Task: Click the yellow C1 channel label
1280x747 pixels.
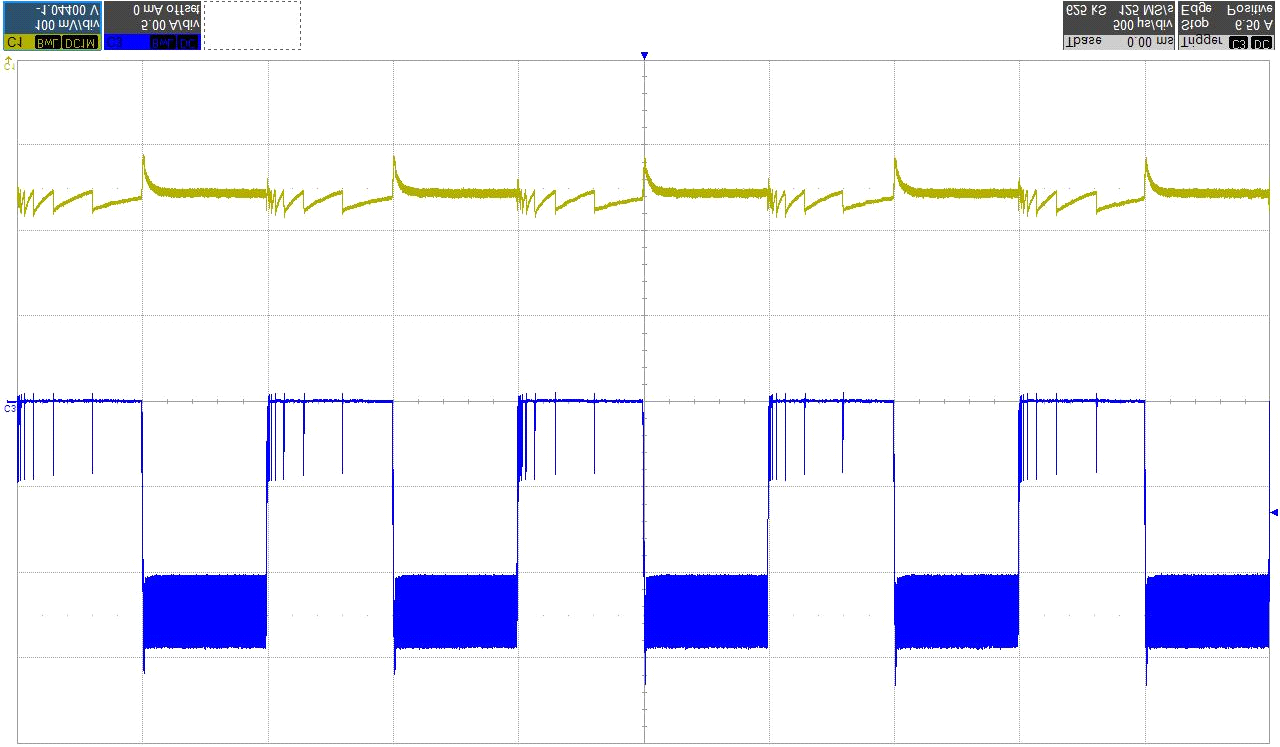Action: [14, 43]
